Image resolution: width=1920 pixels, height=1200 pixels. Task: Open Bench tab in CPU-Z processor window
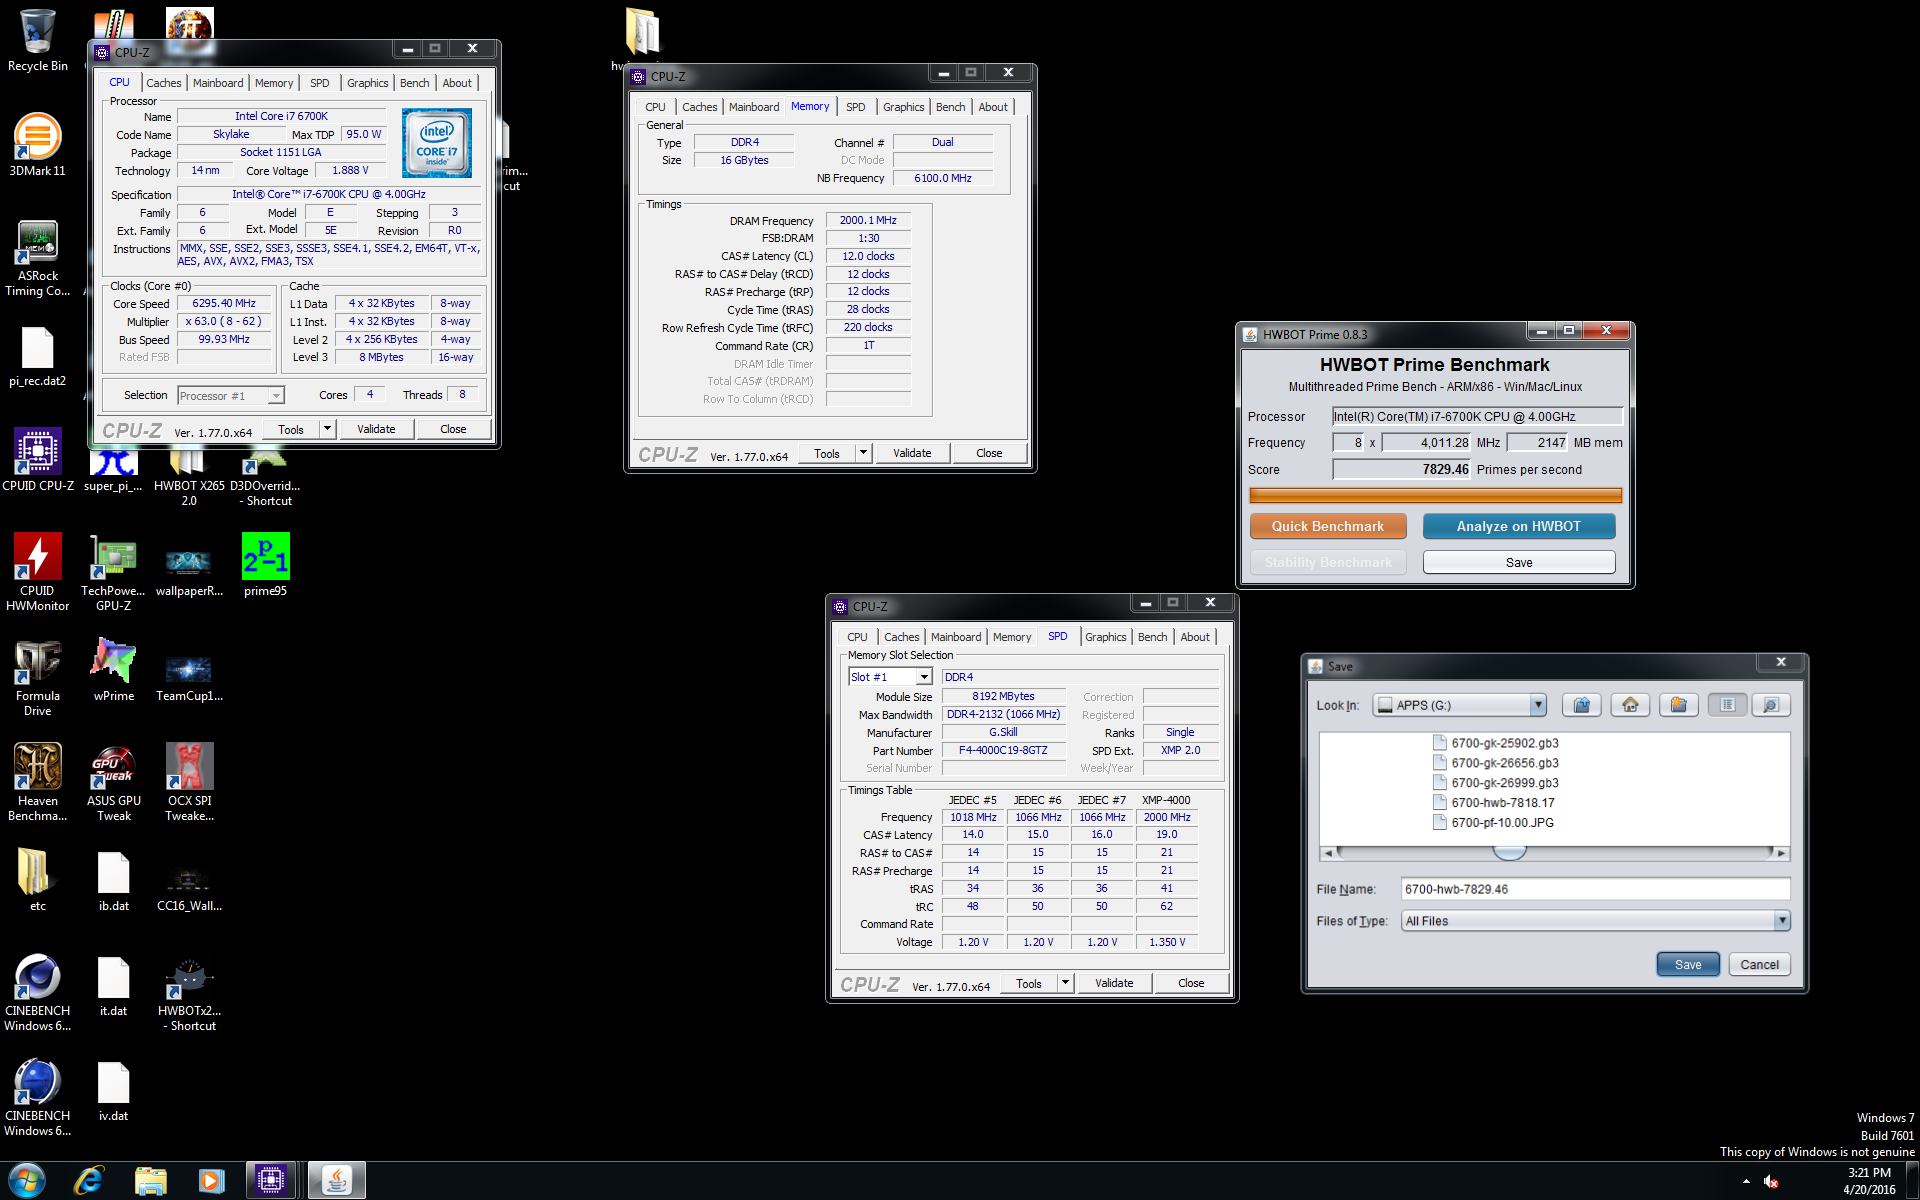tap(414, 83)
